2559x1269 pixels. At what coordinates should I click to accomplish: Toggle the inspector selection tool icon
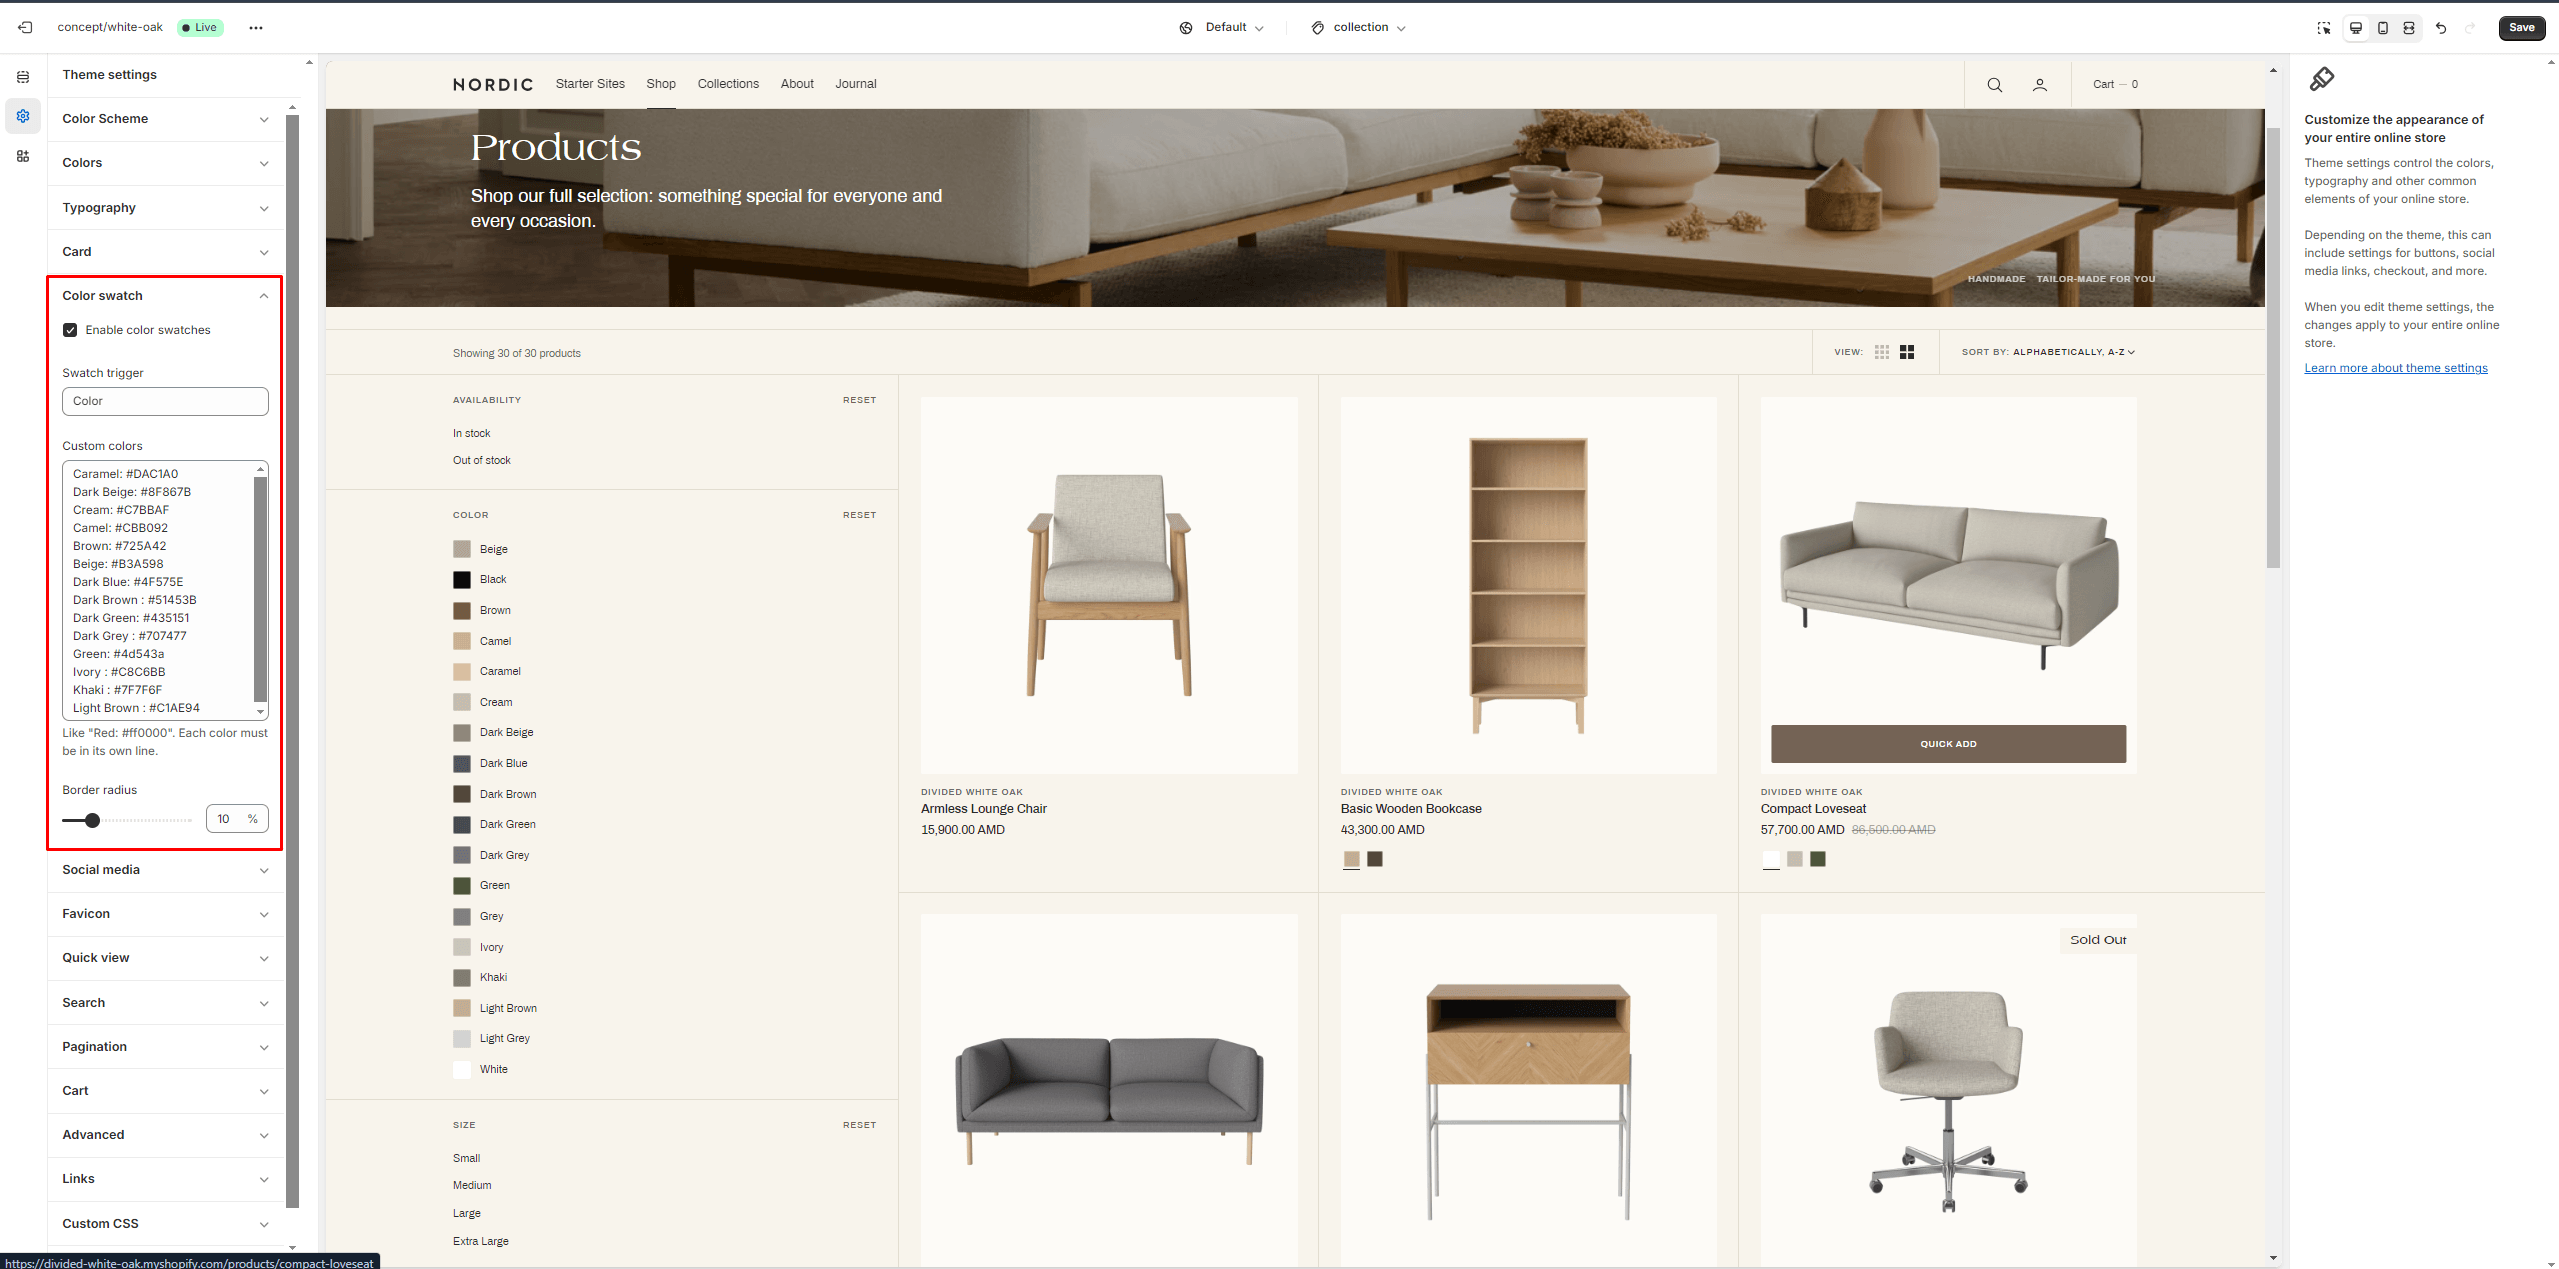2324,28
